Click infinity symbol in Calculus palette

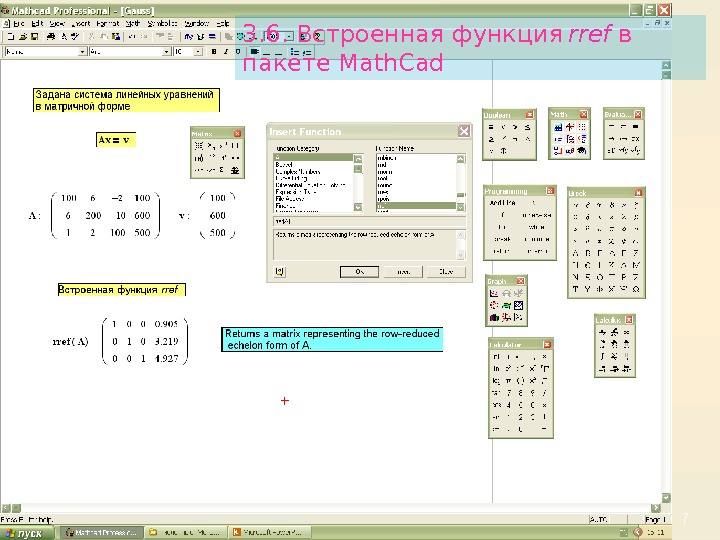(626, 332)
